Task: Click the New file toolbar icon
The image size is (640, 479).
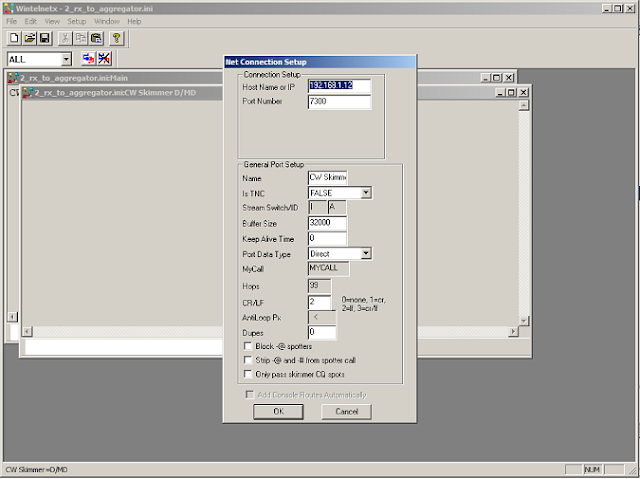Action: [x=14, y=38]
